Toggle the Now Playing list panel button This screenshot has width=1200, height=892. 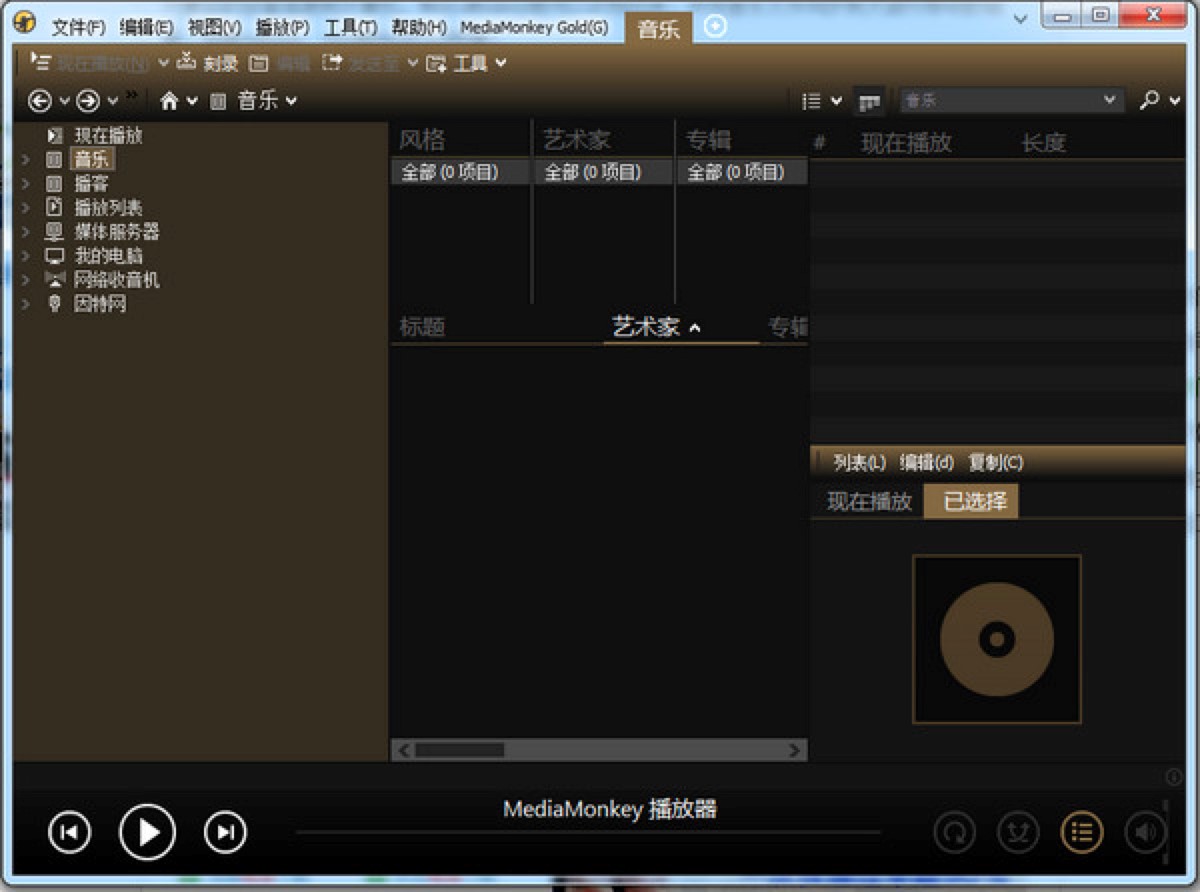1082,831
